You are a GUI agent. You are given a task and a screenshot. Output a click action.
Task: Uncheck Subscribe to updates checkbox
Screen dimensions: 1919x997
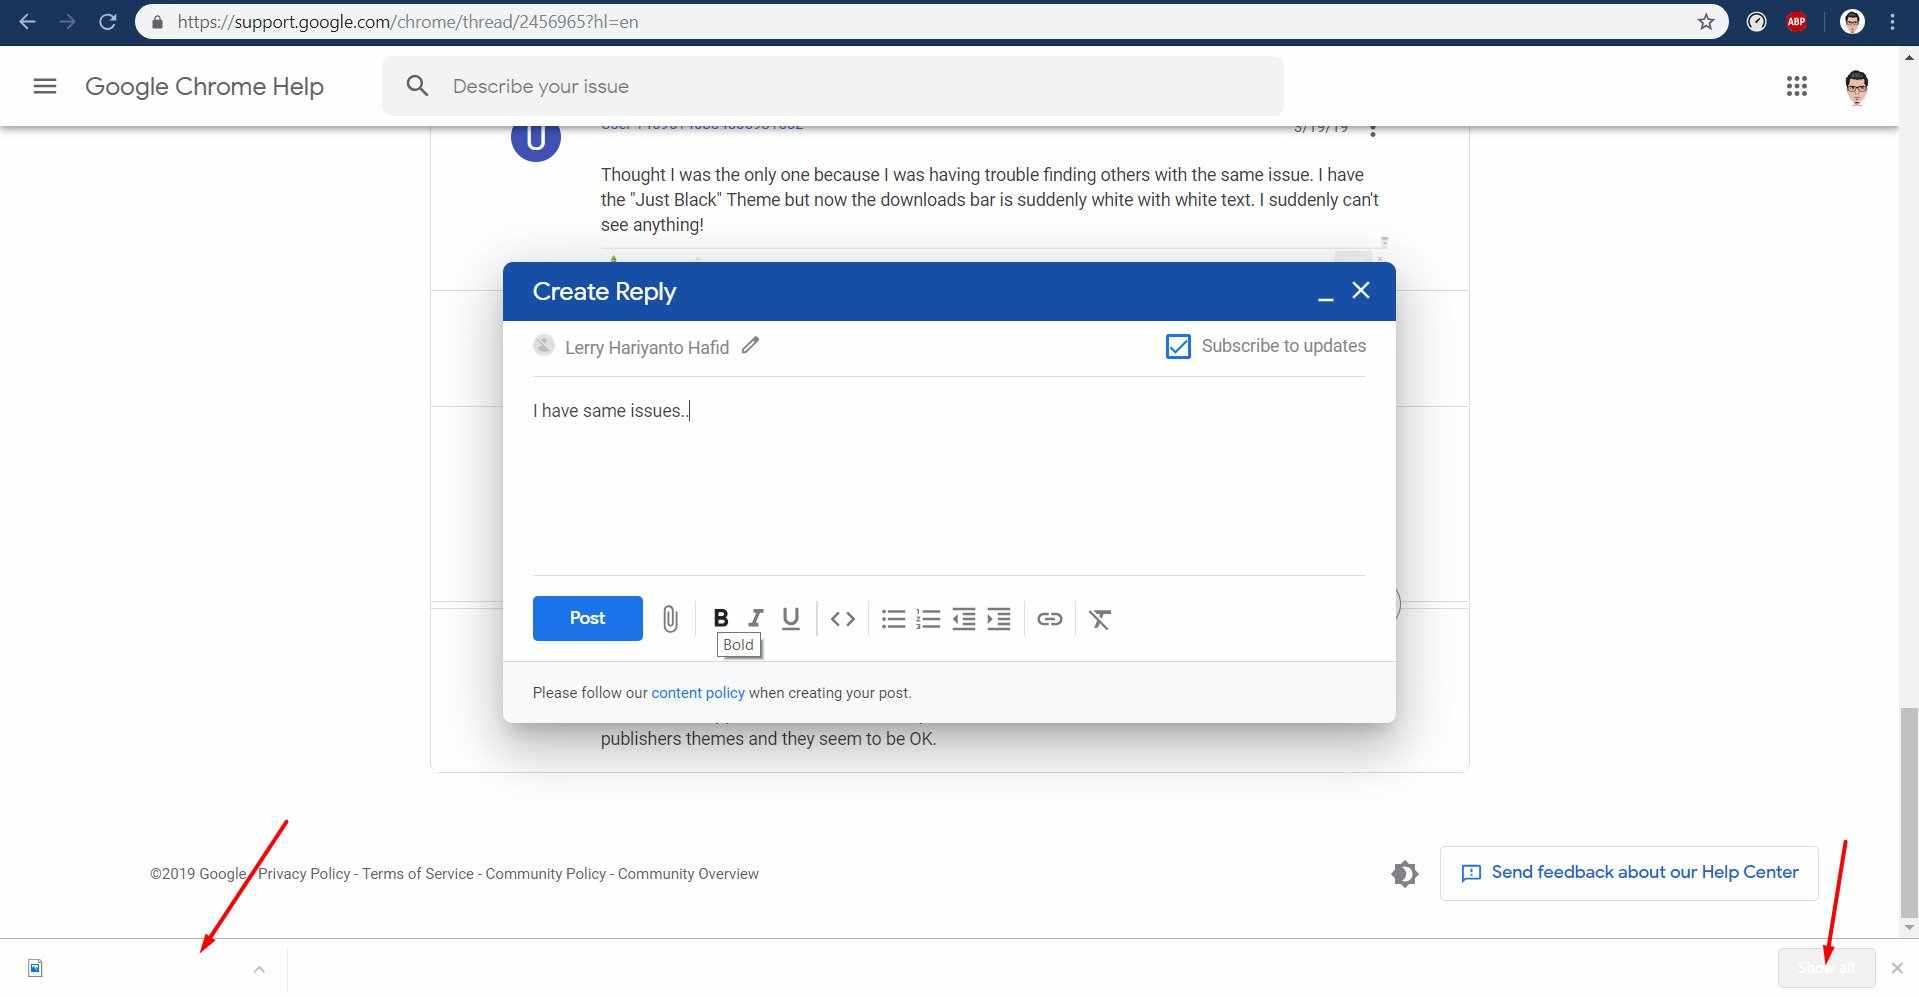[1178, 346]
